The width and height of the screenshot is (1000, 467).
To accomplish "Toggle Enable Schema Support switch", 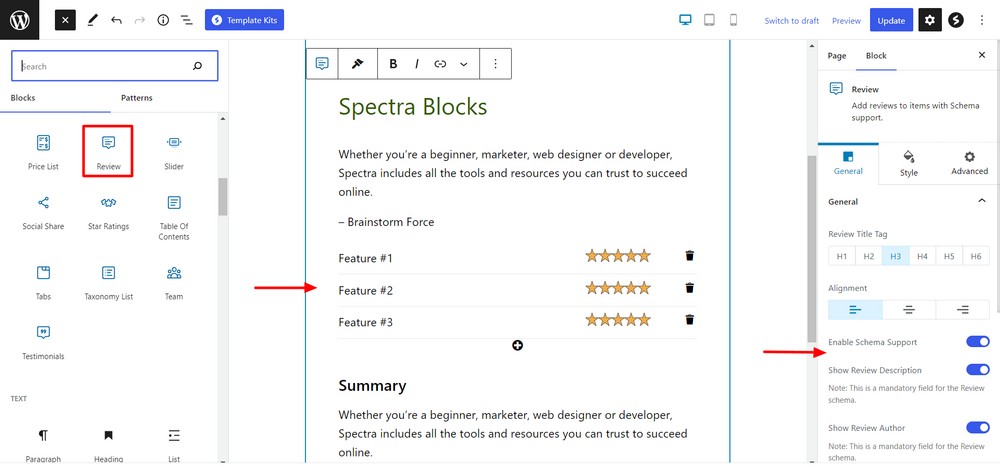I will click(978, 342).
